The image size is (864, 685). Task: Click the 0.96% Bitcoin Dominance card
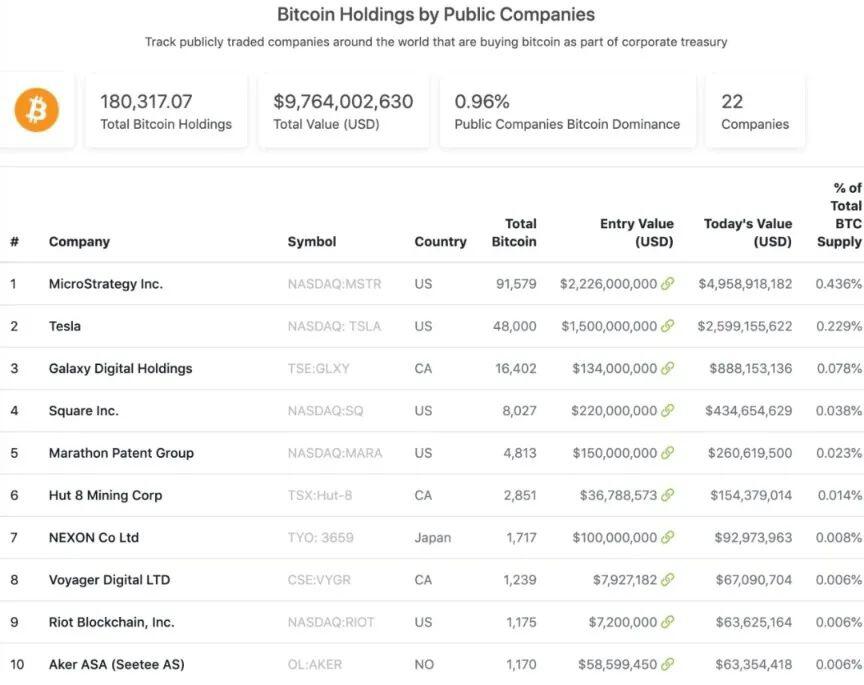567,111
